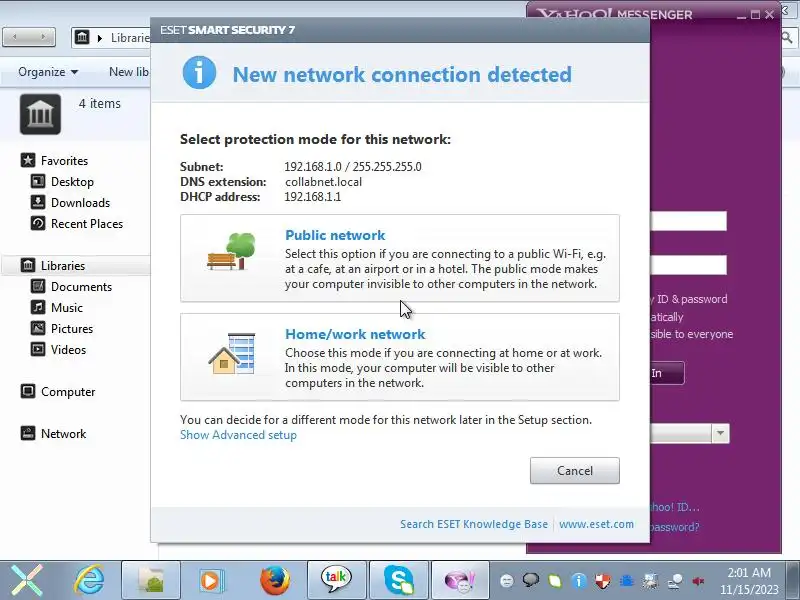The height and width of the screenshot is (600, 800).
Task: Click the park bench public network icon
Action: pos(231,252)
